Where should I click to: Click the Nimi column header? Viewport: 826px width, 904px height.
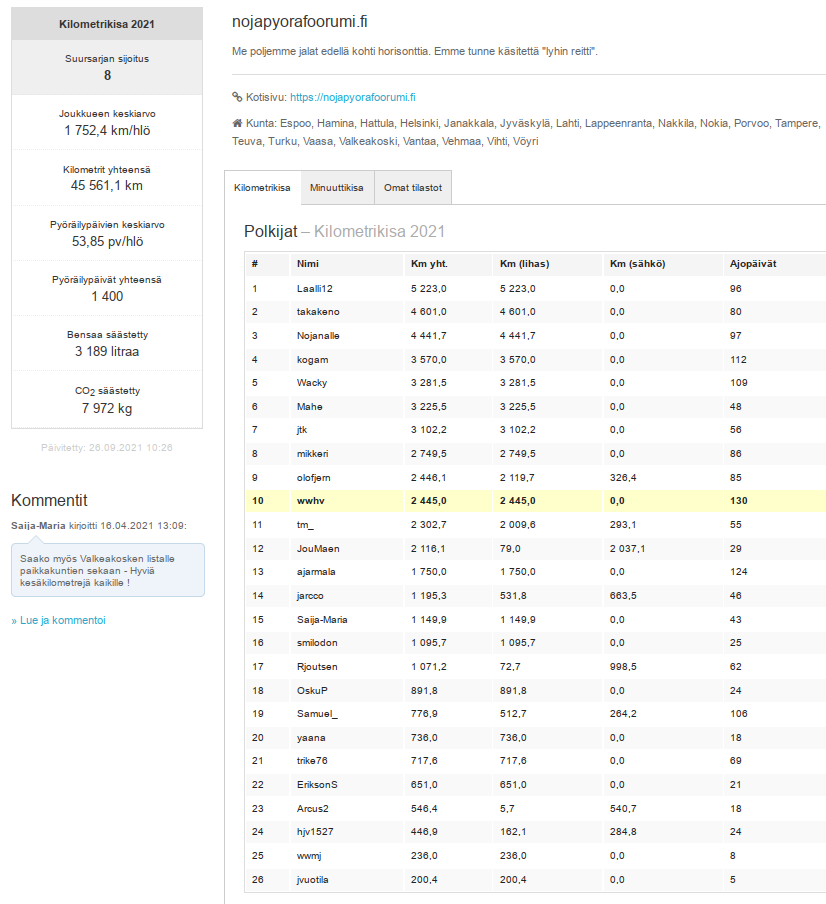(x=307, y=265)
